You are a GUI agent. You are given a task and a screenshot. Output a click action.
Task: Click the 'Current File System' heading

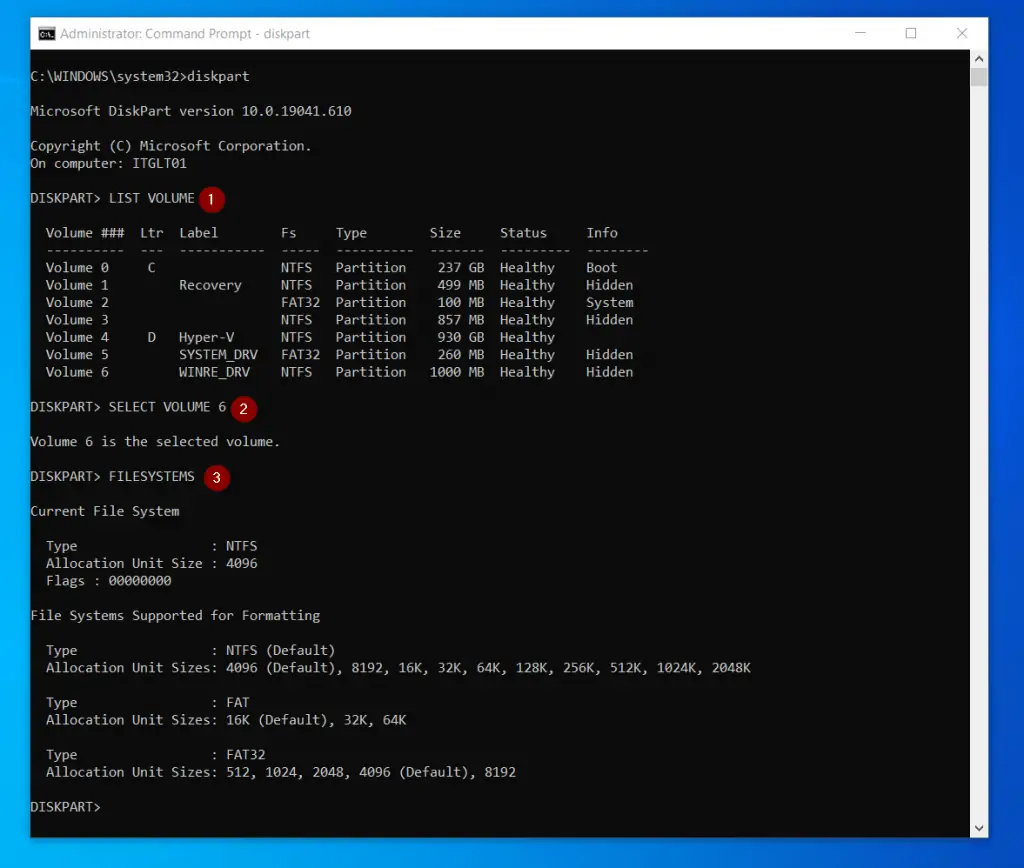coord(104,511)
